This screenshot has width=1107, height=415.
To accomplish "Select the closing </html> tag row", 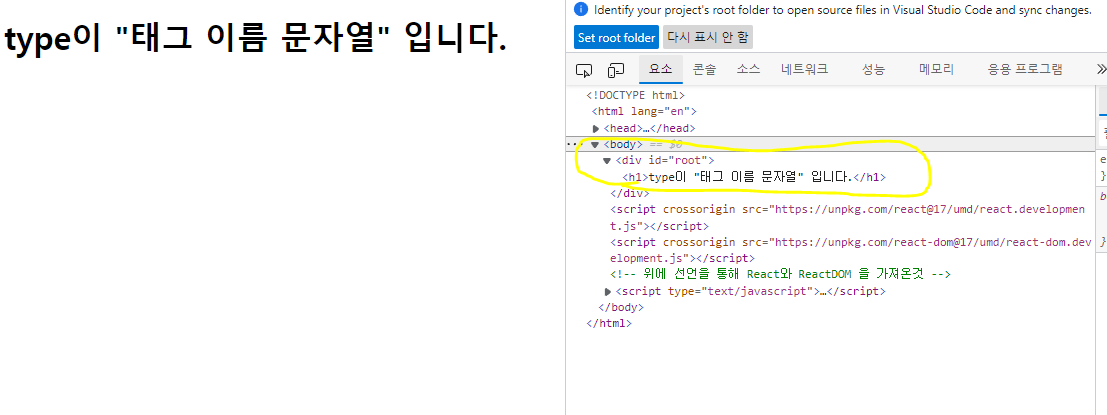I will 609,323.
